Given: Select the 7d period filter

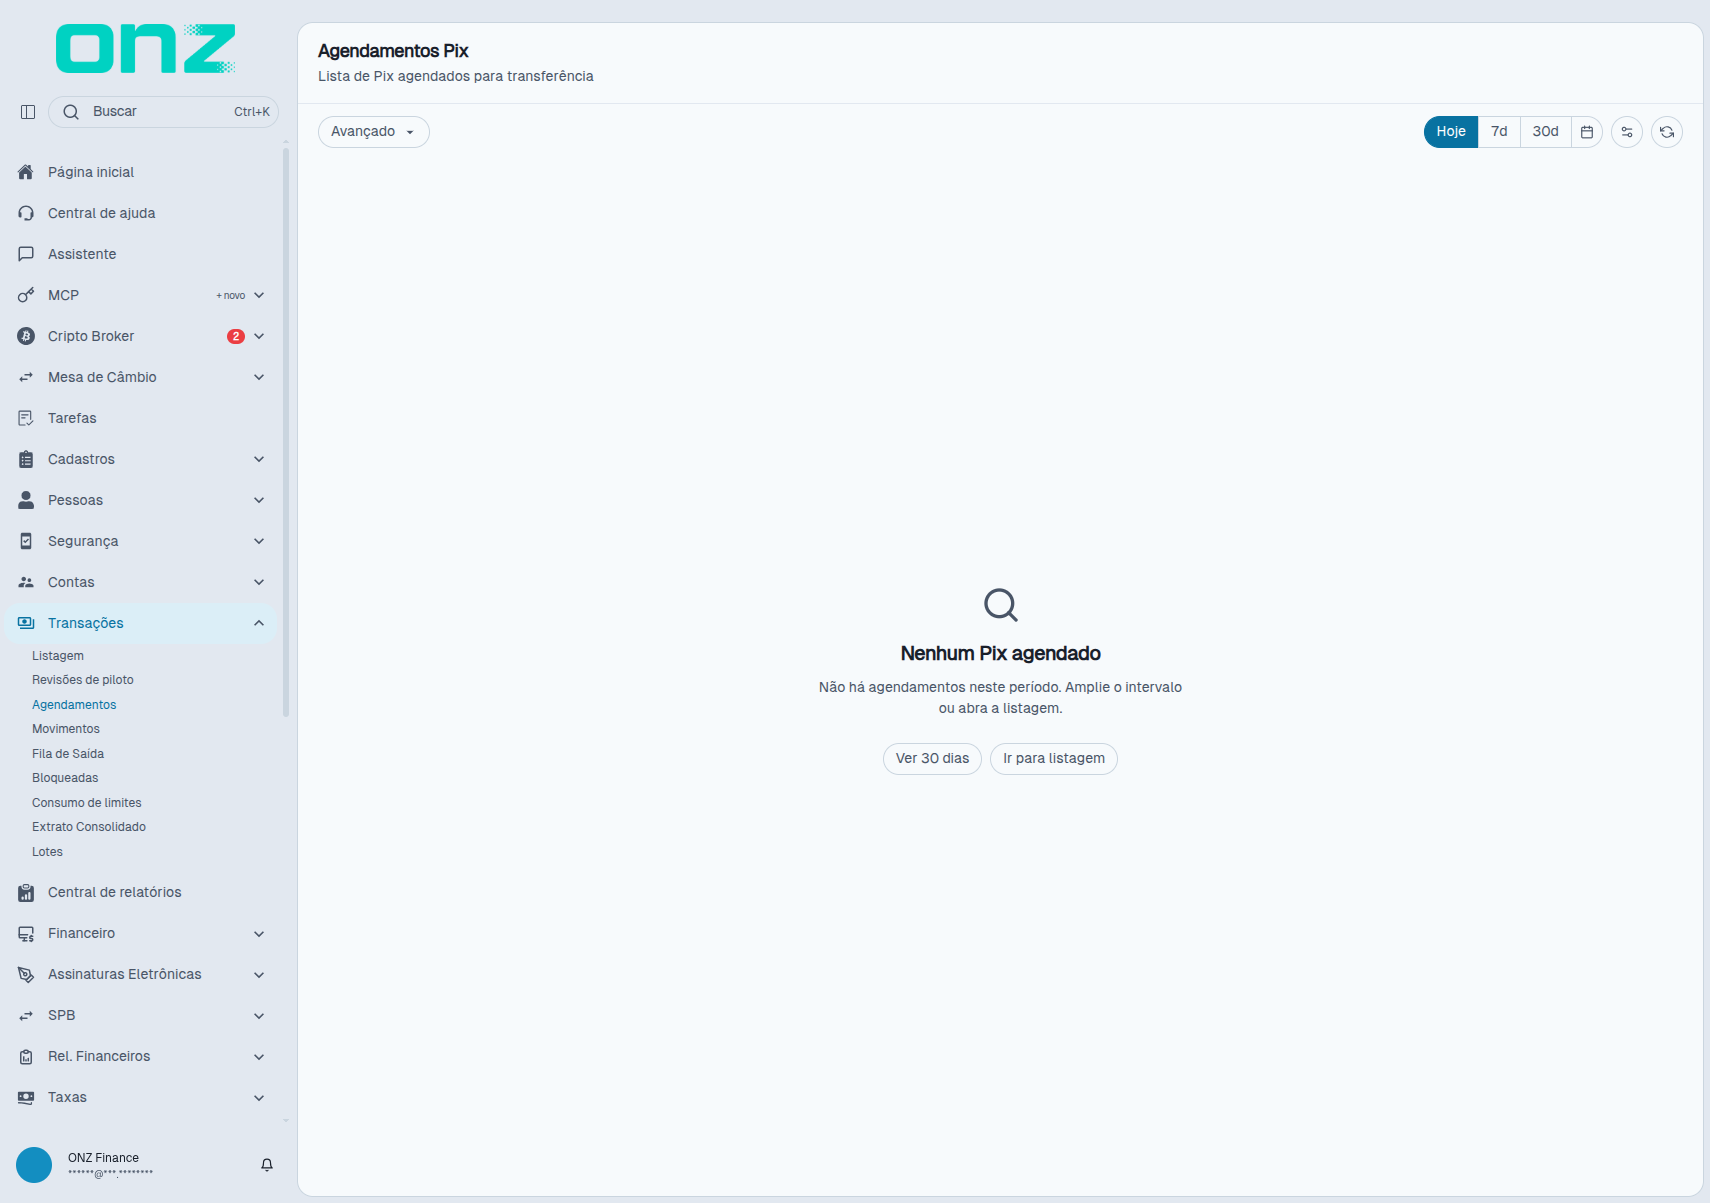Looking at the screenshot, I should click(1499, 132).
